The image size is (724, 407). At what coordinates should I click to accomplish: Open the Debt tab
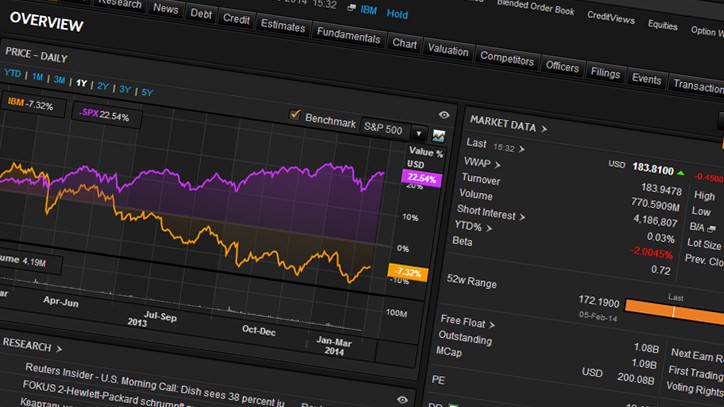(201, 13)
